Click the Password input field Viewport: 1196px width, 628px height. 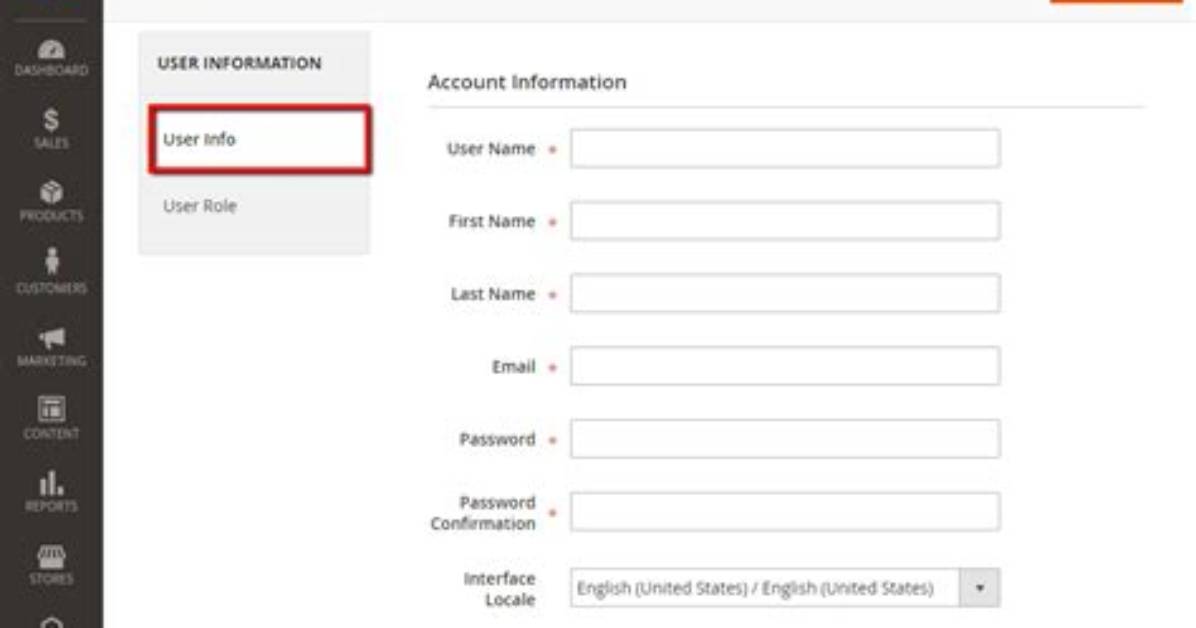click(x=785, y=439)
